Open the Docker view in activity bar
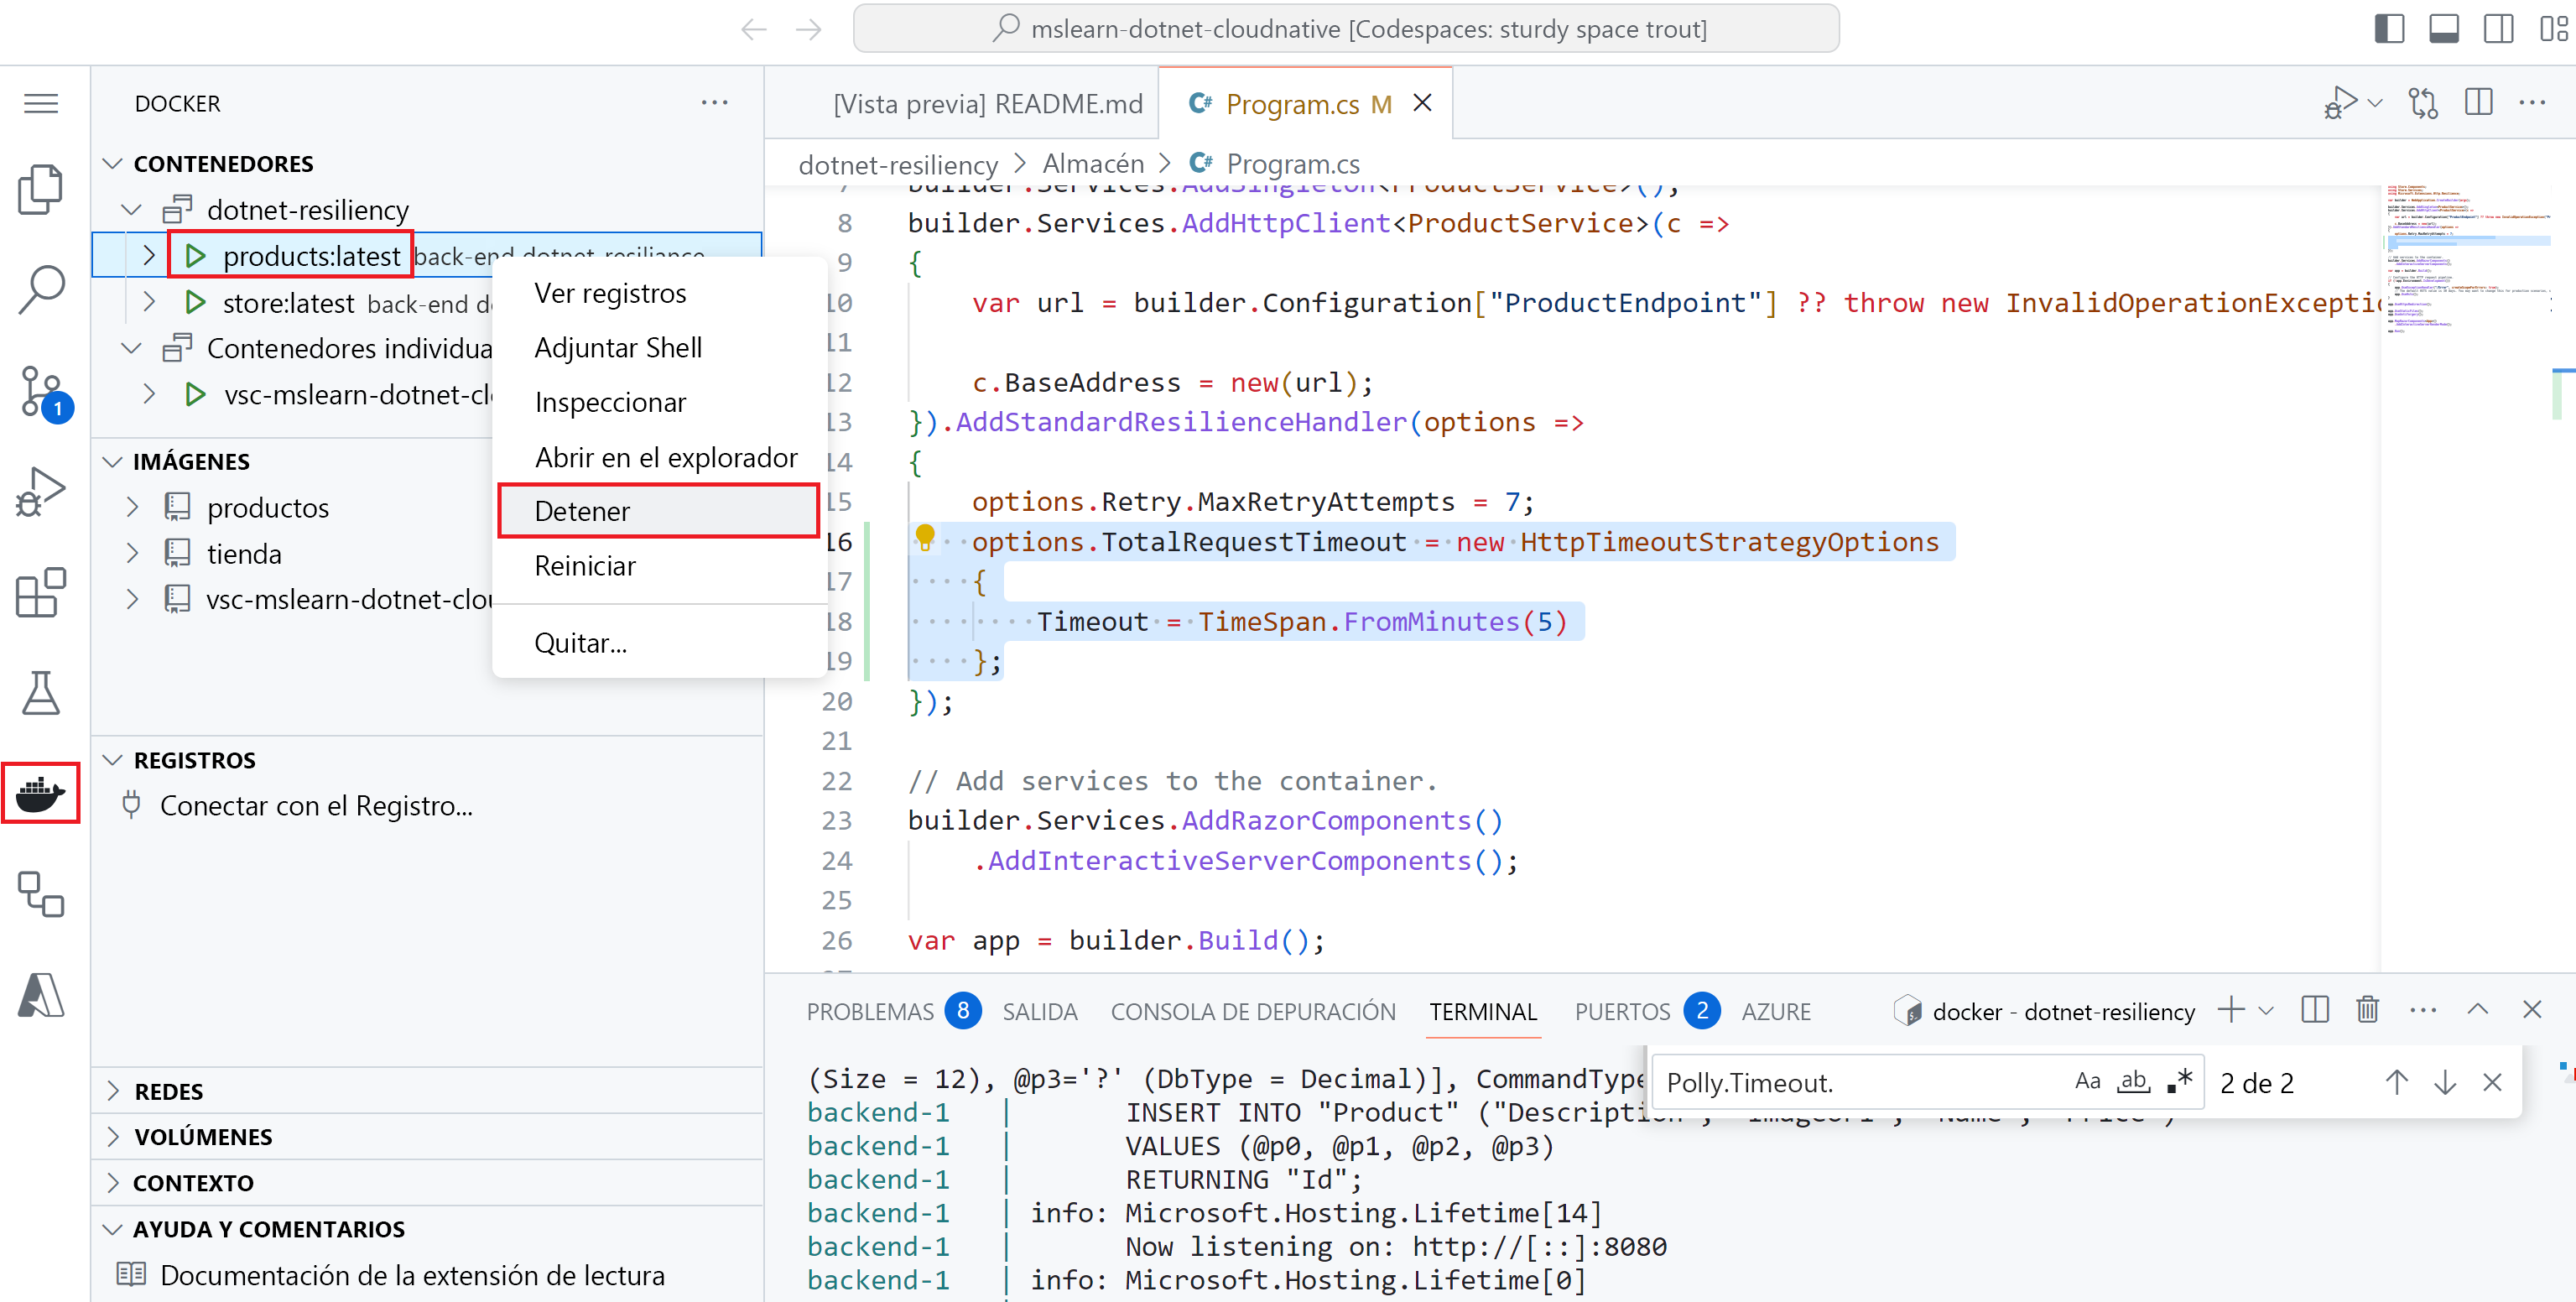Viewport: 2576px width, 1302px height. 40,793
